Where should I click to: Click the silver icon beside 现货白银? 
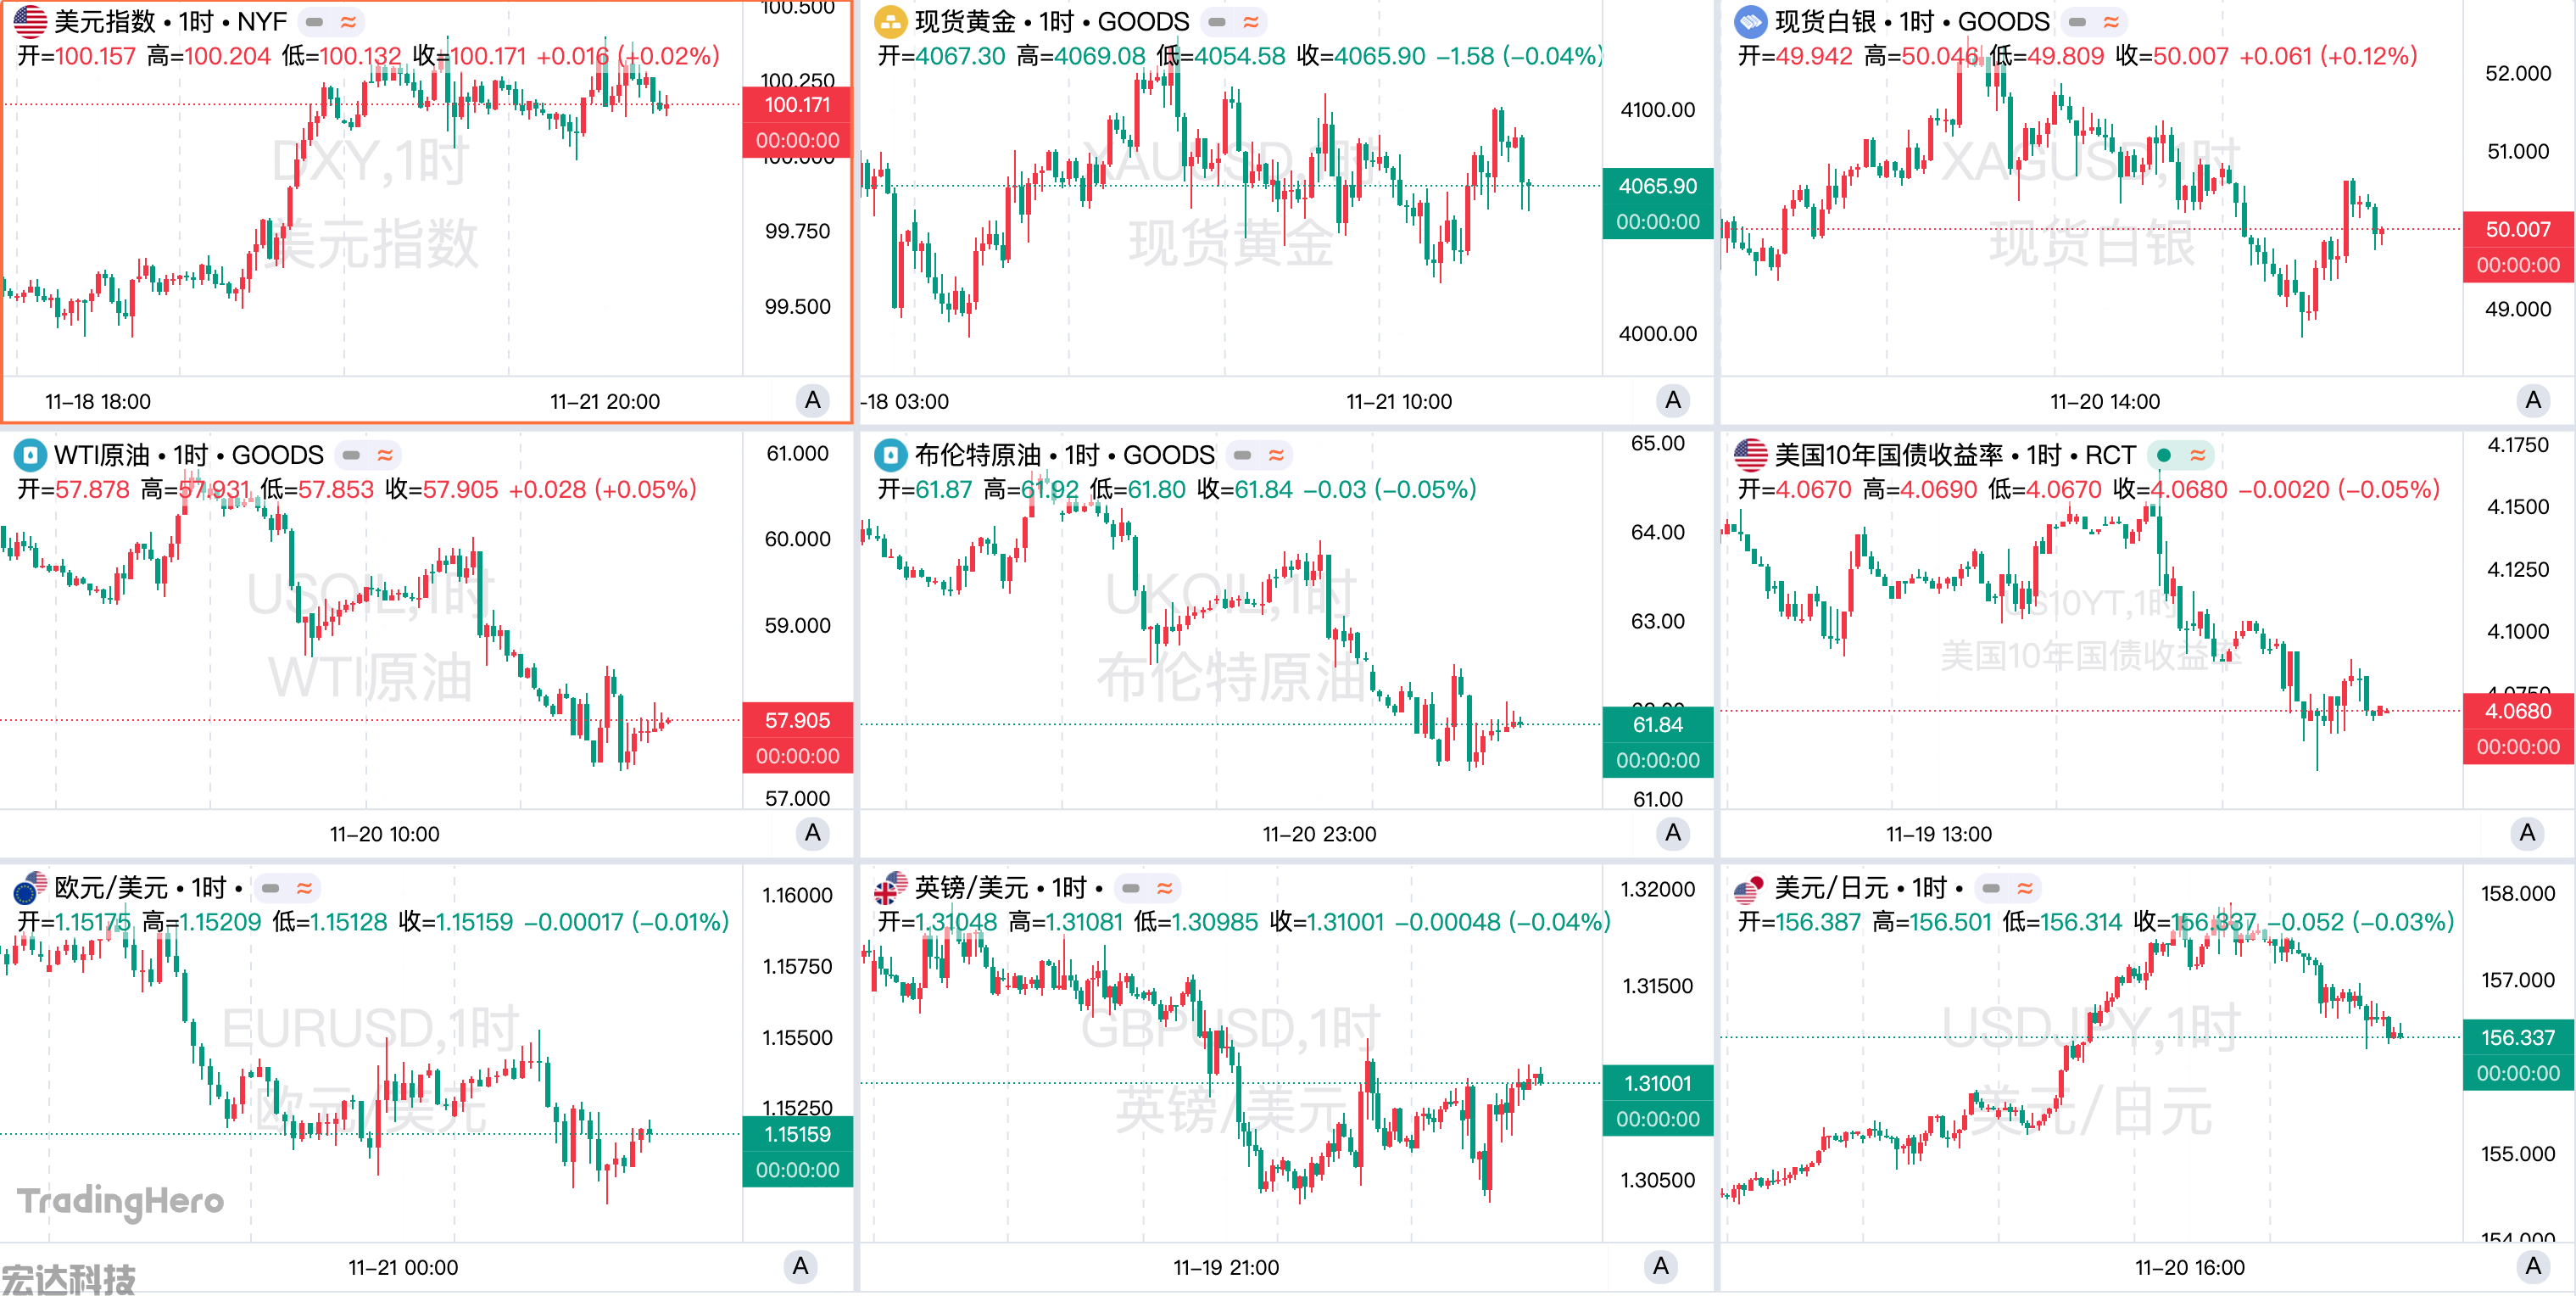coord(1750,21)
